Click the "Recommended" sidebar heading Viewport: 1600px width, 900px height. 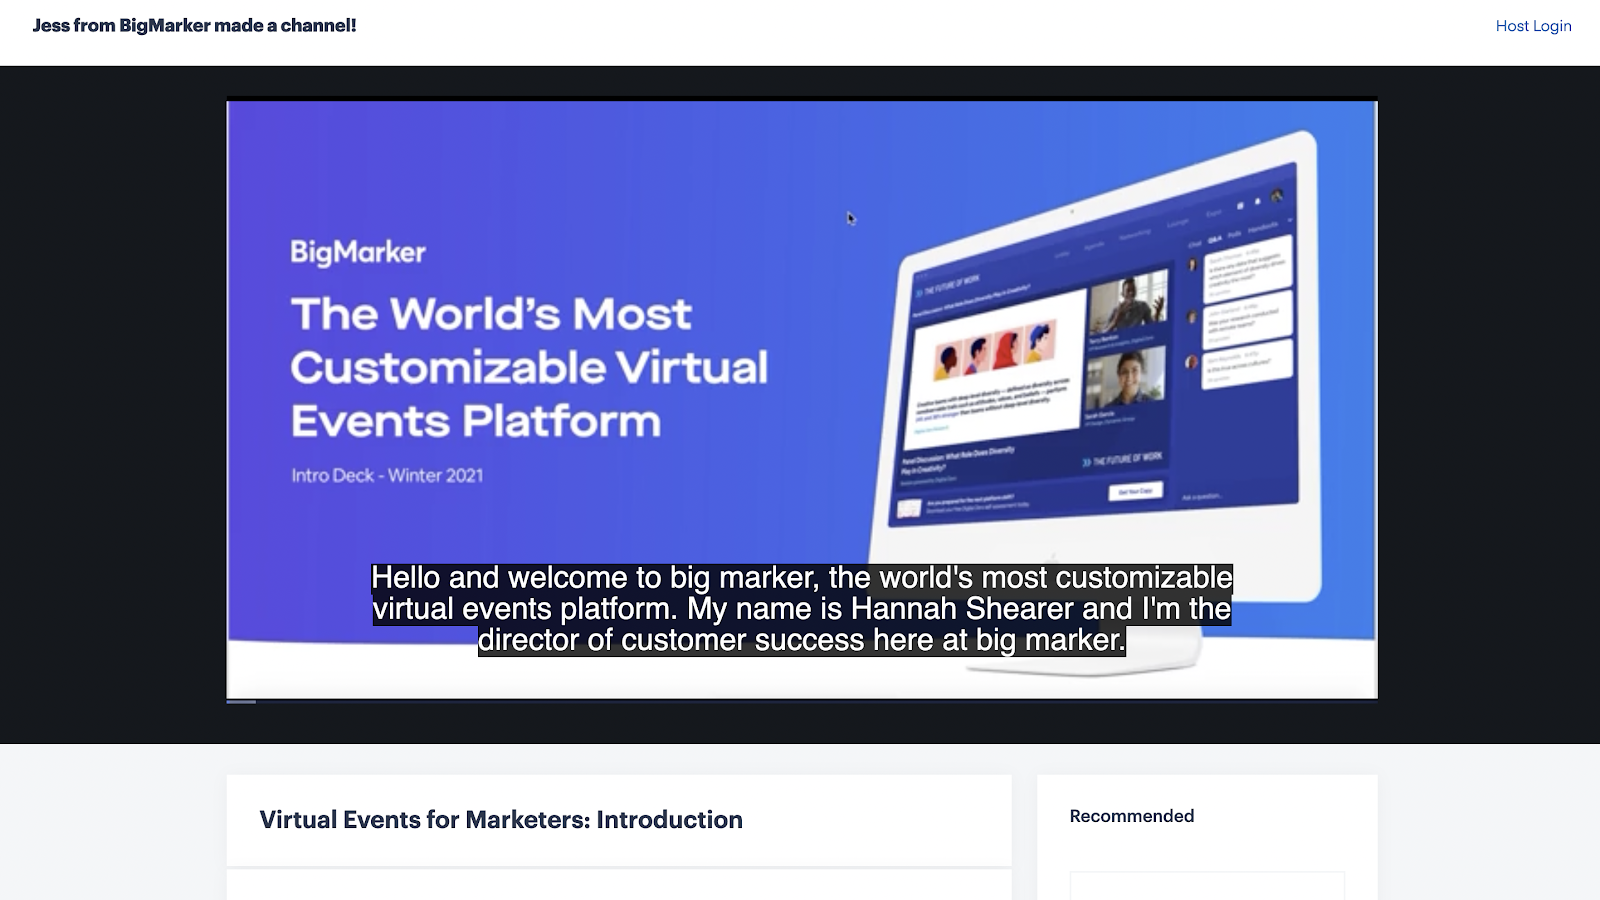(x=1132, y=816)
